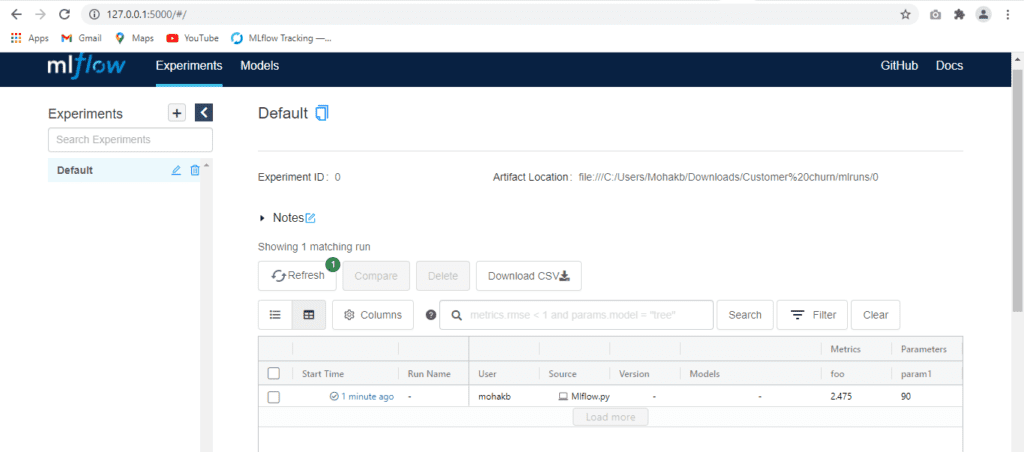Click the mlflow logo
This screenshot has width=1024, height=452.
click(86, 67)
